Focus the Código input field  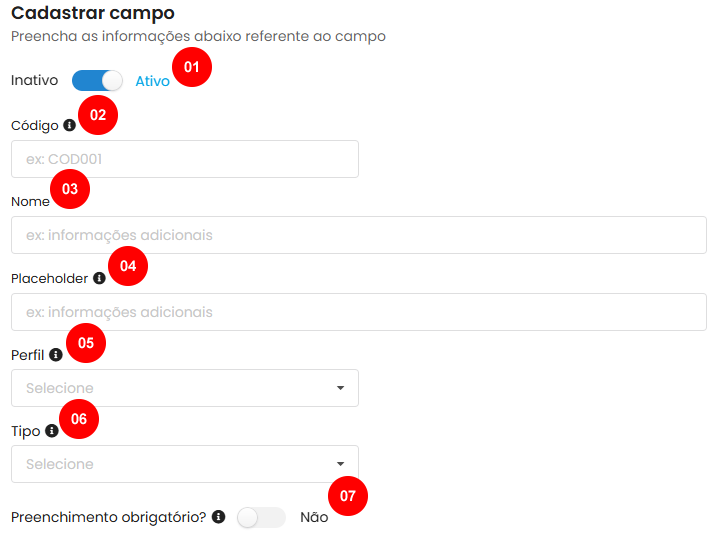coord(185,159)
